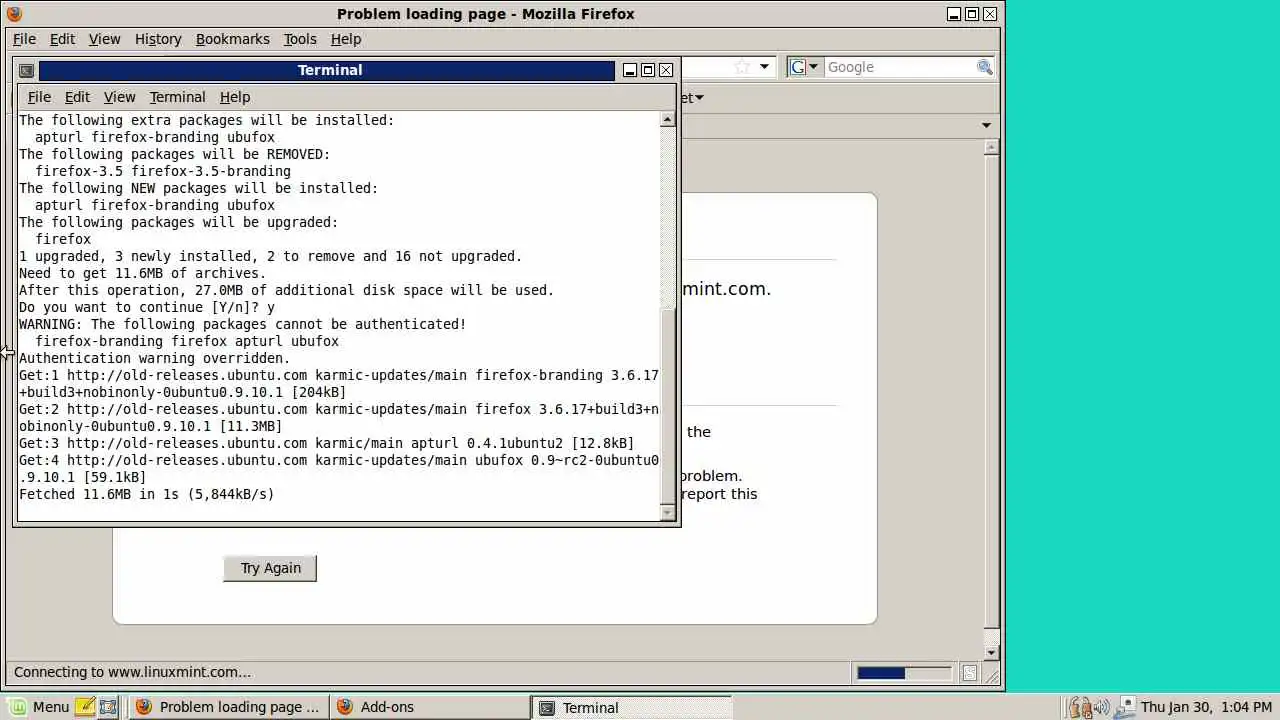Click 'Need to get 11.6MB of archives.' line
The image size is (1280, 720).
142,273
